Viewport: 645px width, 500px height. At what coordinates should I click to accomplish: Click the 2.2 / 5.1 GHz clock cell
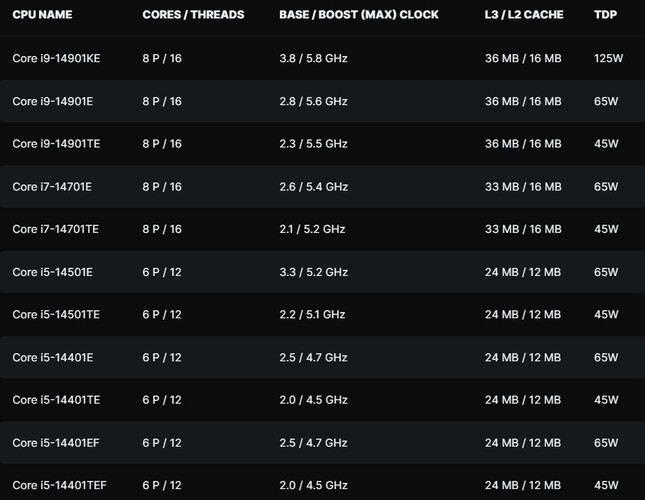pos(312,315)
